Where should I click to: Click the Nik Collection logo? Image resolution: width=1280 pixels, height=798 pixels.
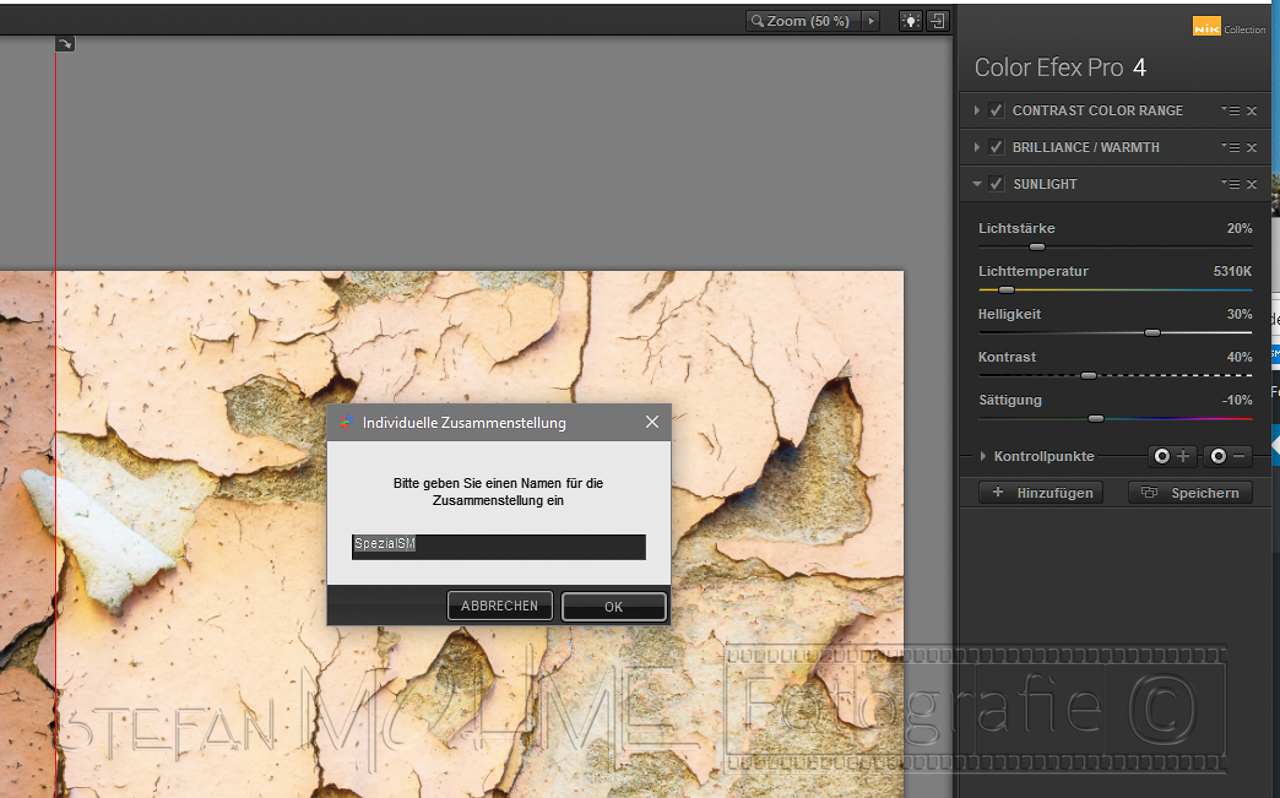1229,27
